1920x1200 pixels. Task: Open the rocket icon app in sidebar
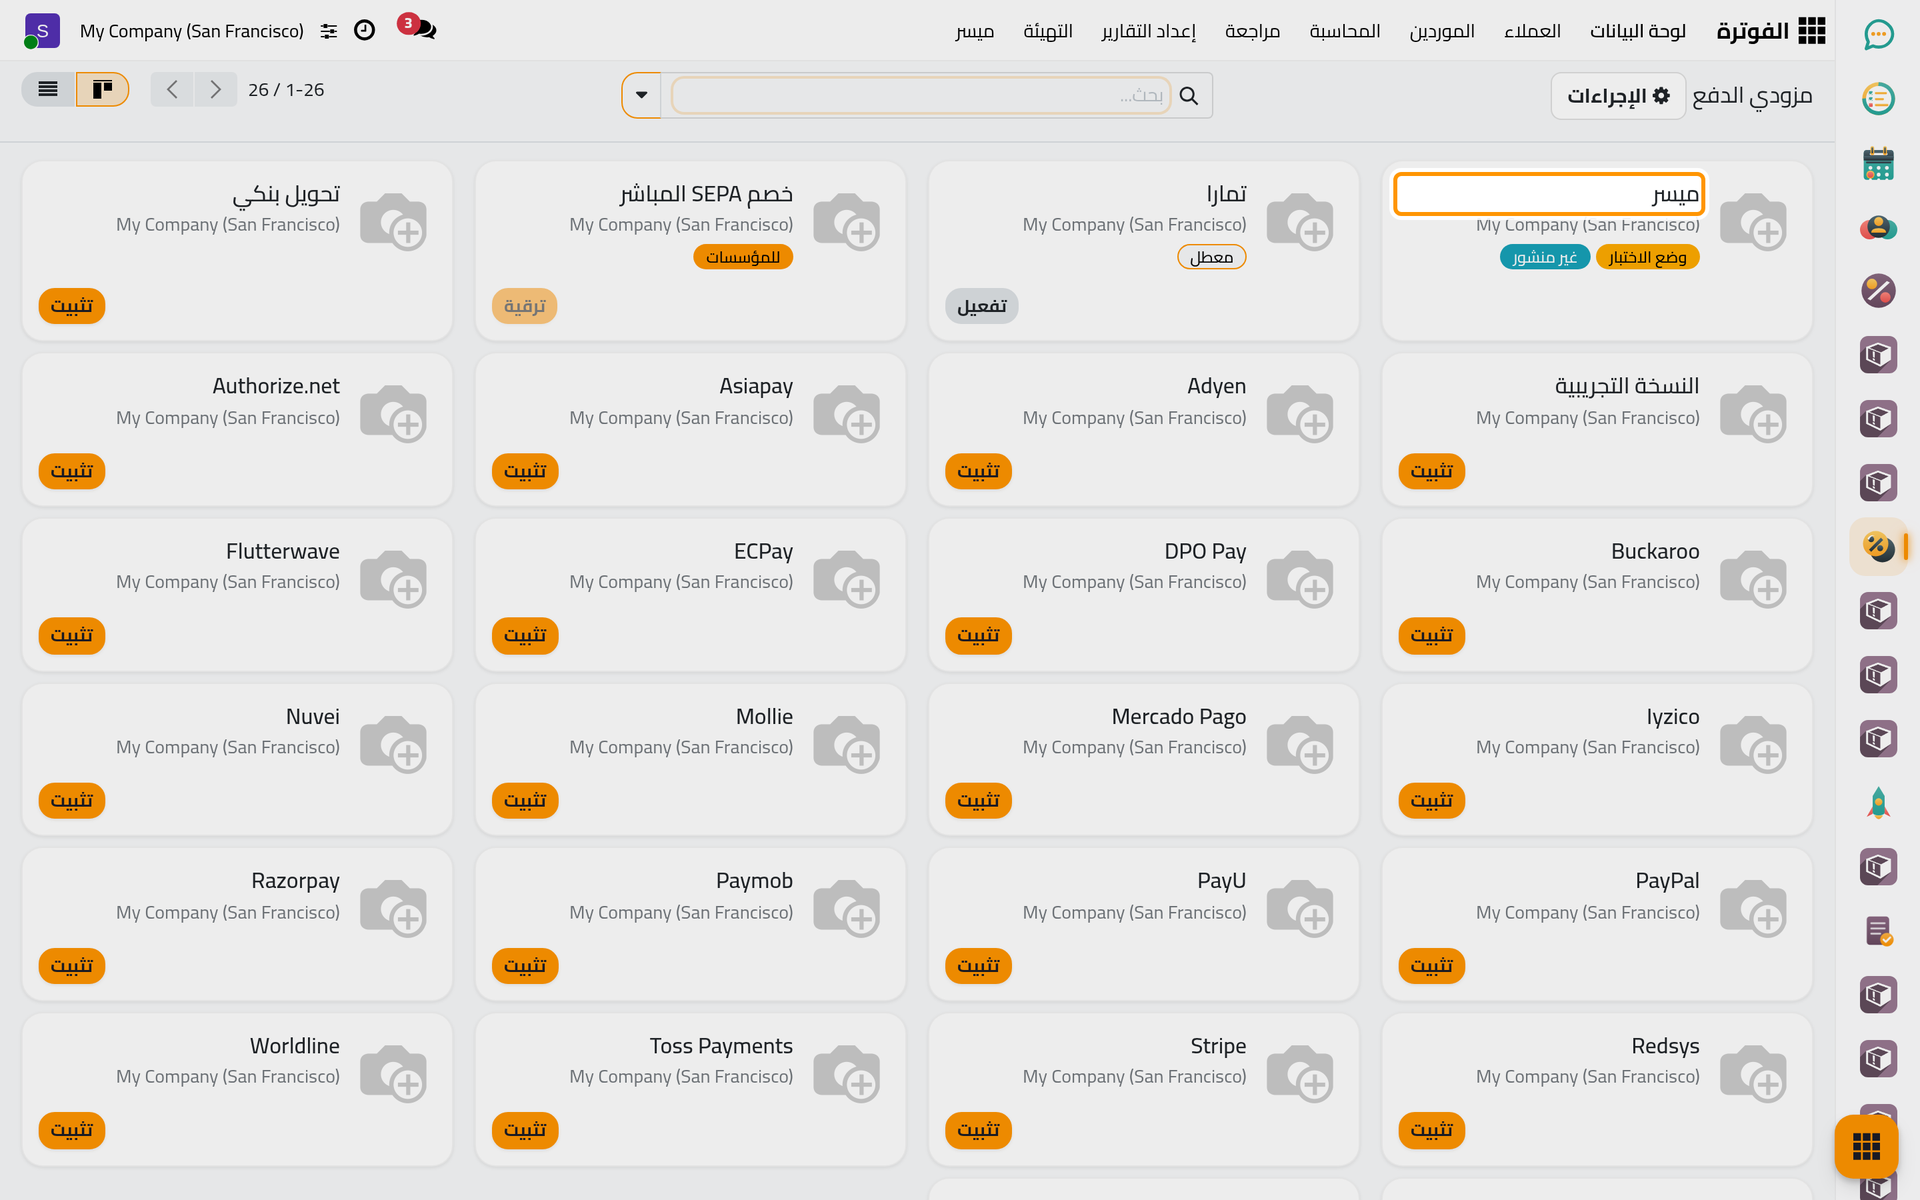pos(1878,803)
